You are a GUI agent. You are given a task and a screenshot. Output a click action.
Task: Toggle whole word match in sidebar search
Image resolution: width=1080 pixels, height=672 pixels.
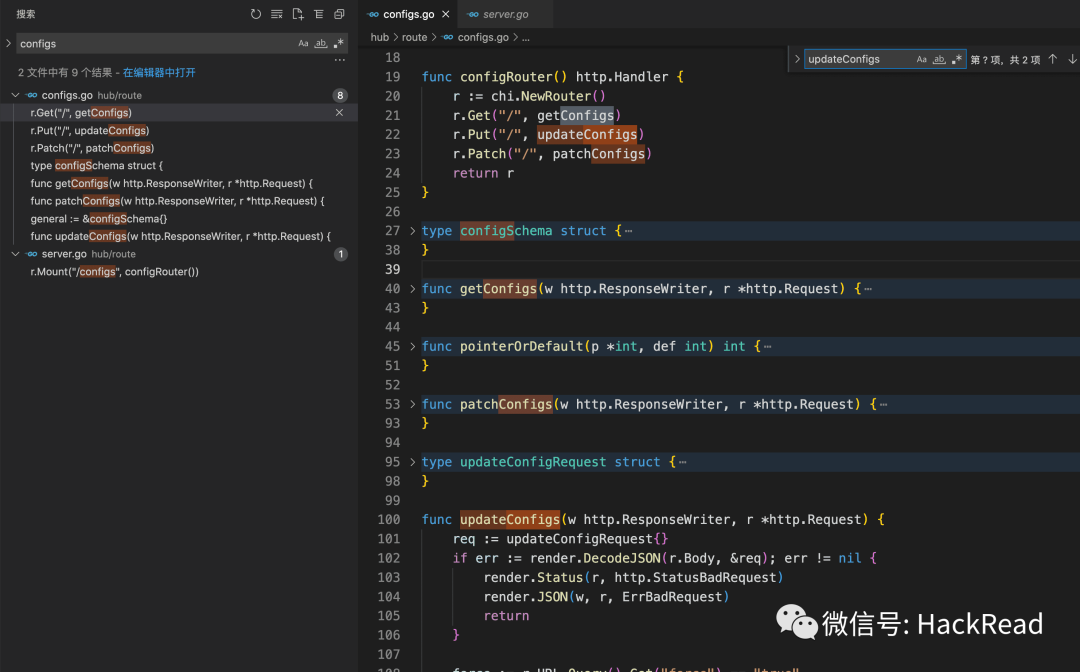pos(321,44)
